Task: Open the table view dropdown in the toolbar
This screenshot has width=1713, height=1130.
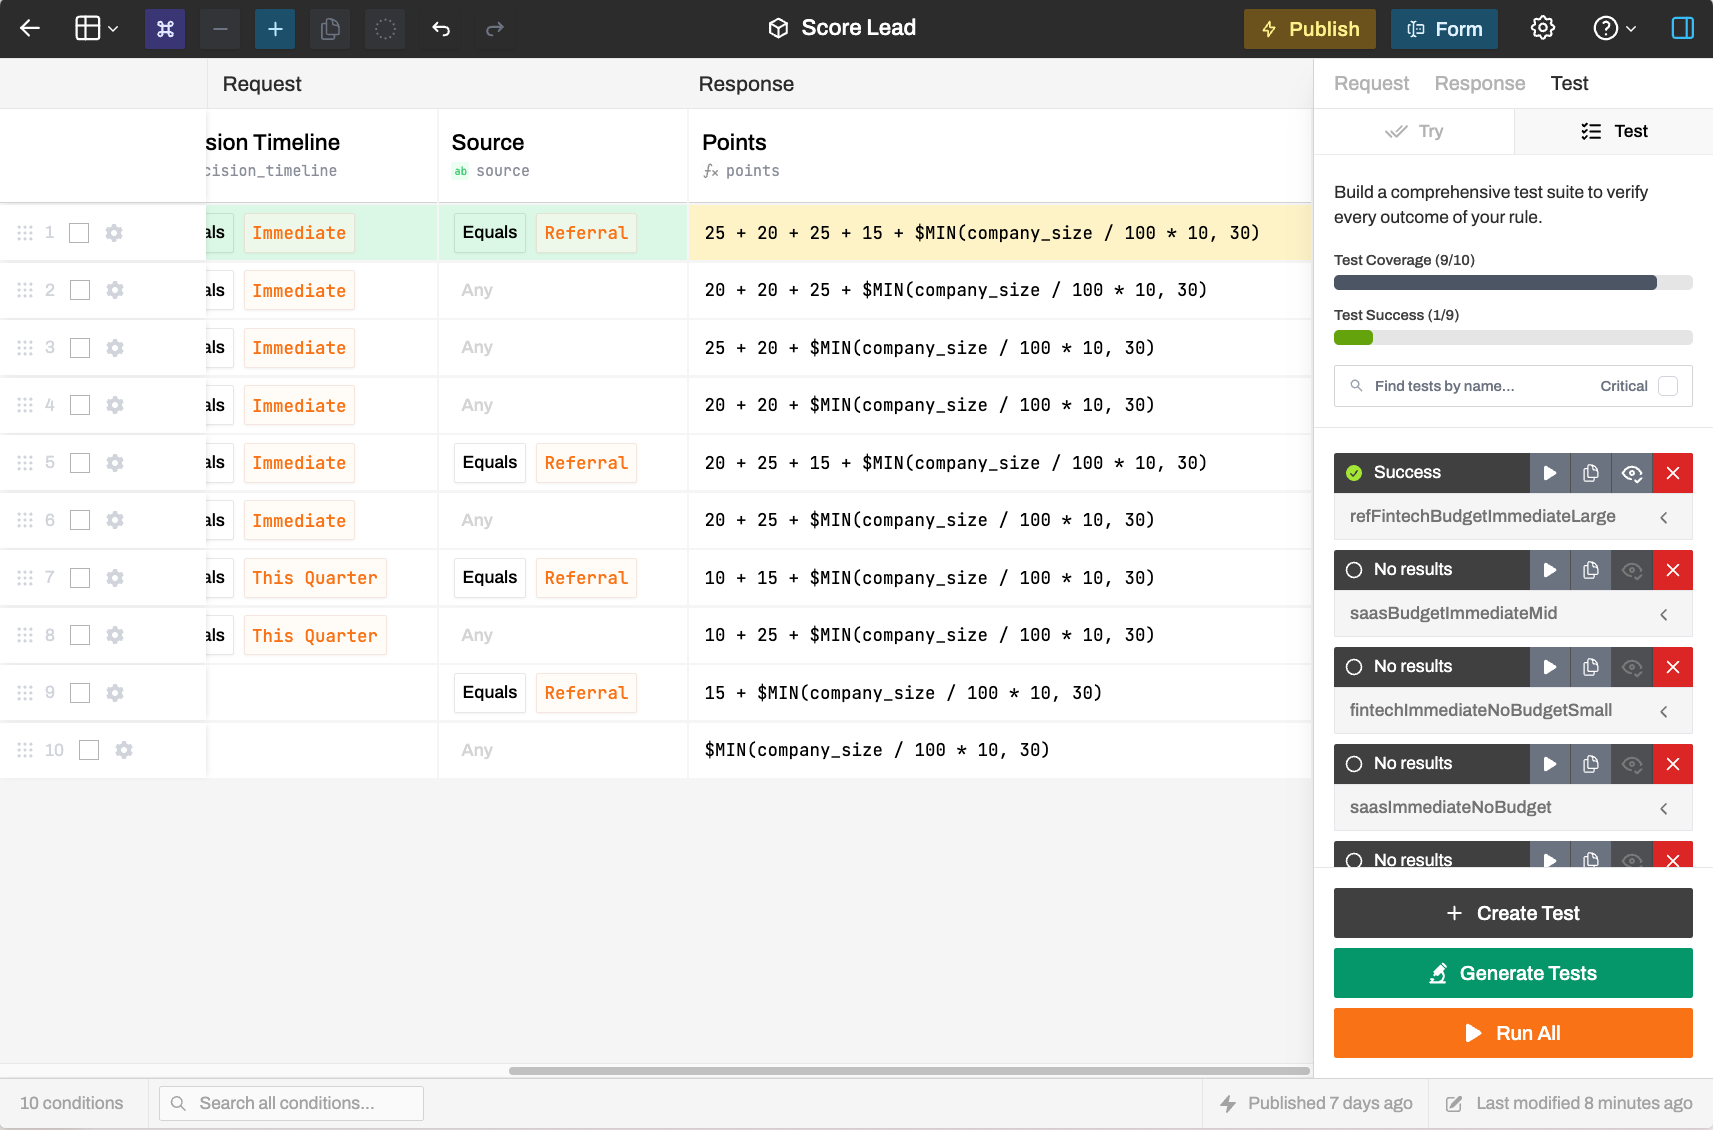Action: coord(95,28)
